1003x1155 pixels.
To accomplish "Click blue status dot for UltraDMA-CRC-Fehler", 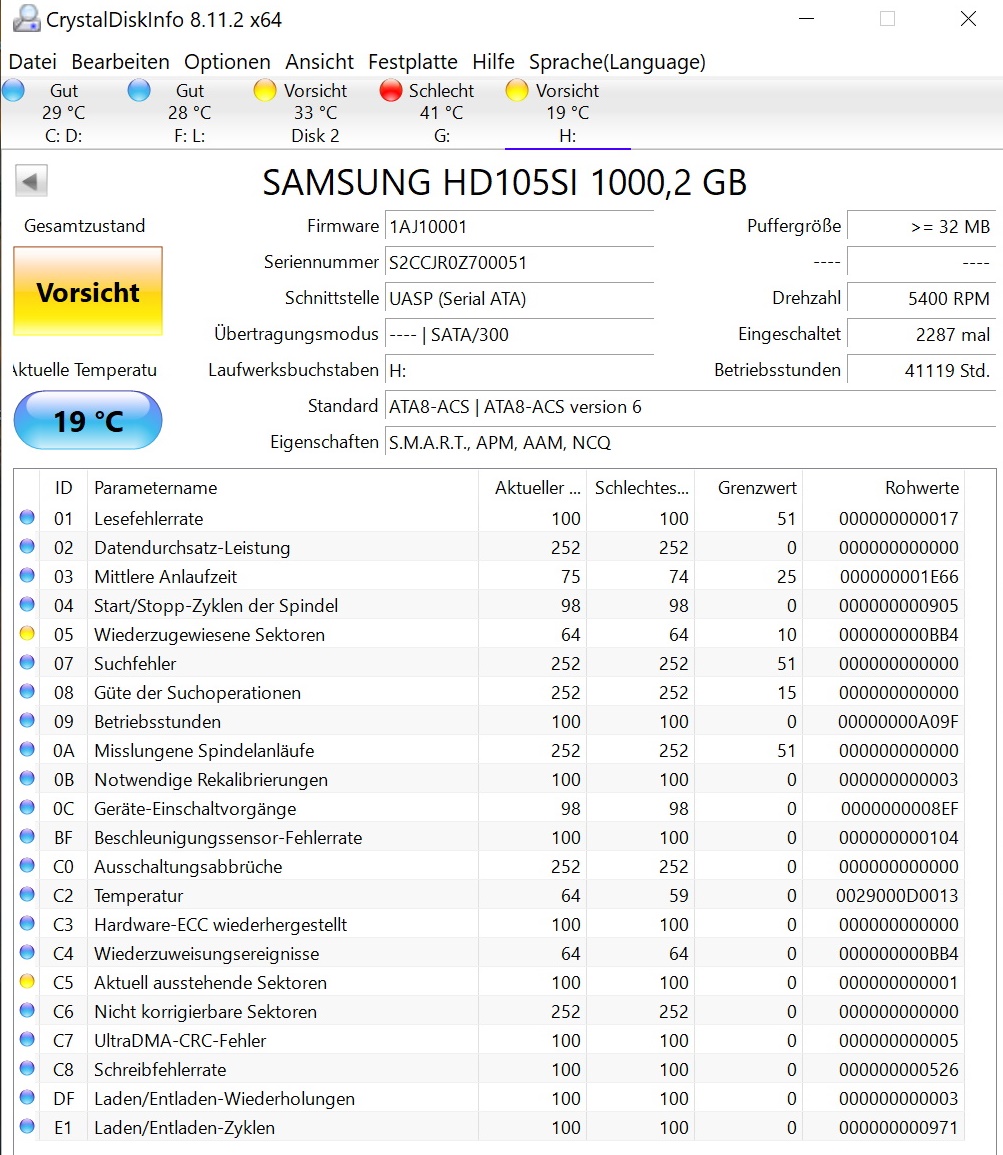I will coord(27,1039).
